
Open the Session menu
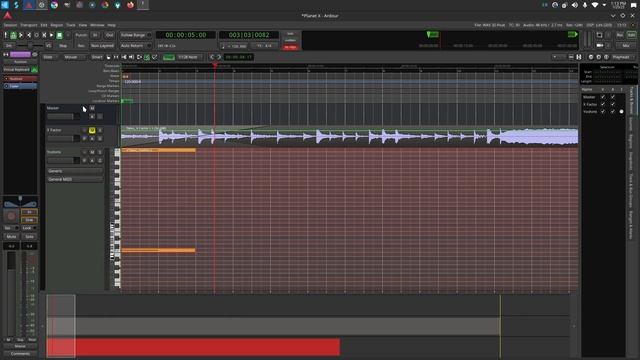point(10,25)
